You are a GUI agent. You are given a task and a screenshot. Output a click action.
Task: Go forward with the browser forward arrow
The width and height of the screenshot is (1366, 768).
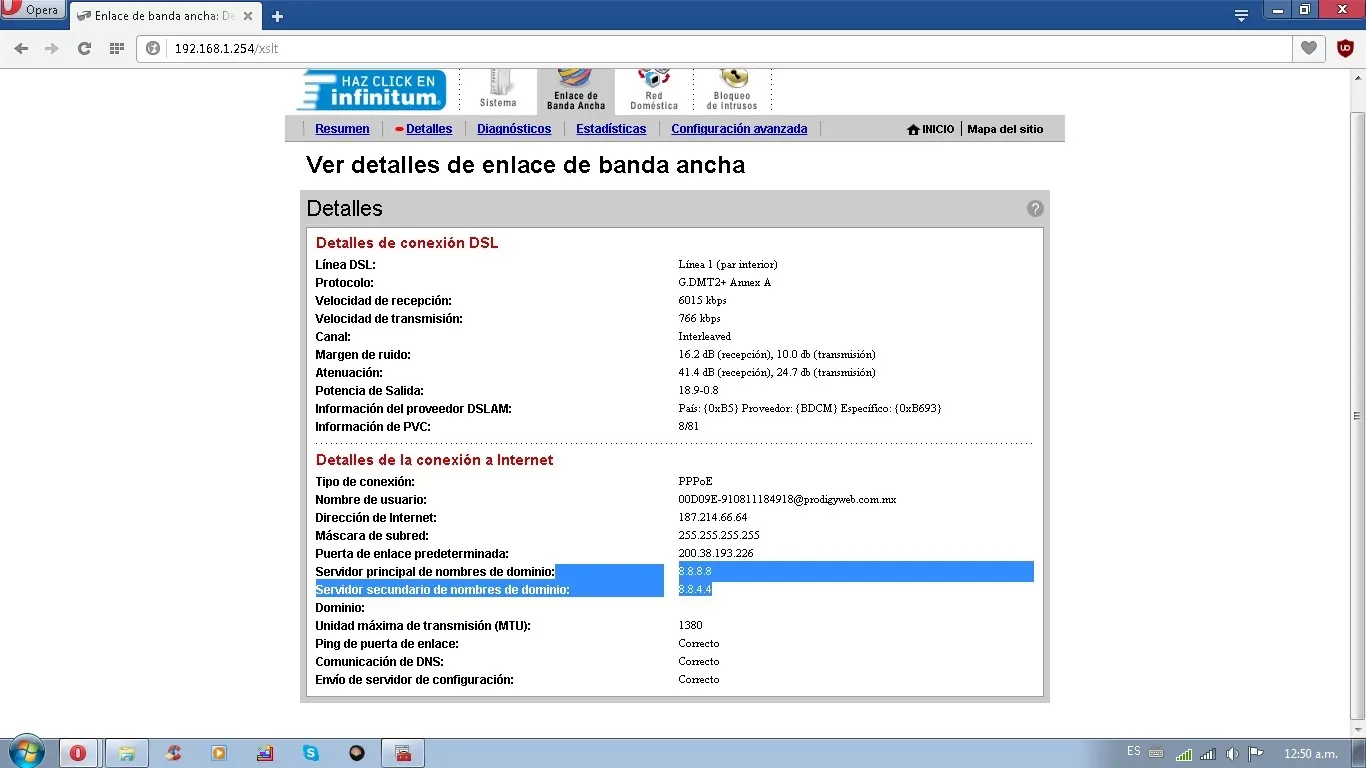(x=52, y=48)
